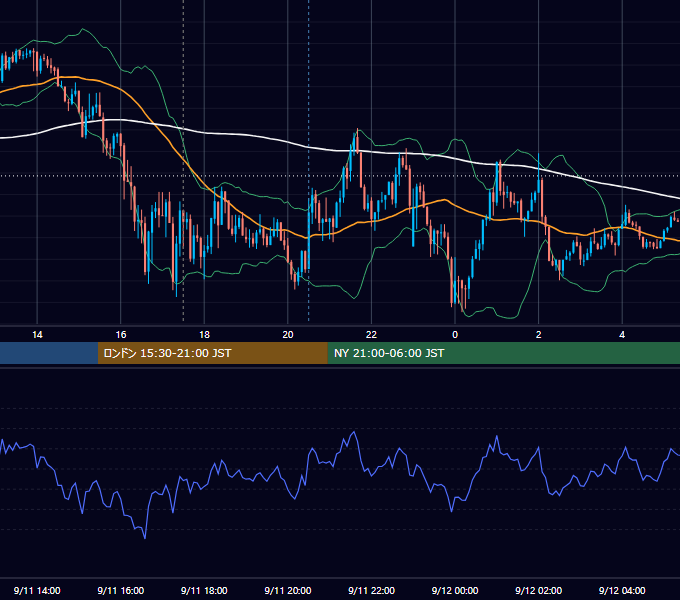Click the London session band 15:30-21:00 JST
This screenshot has width=680, height=600.
(212, 353)
